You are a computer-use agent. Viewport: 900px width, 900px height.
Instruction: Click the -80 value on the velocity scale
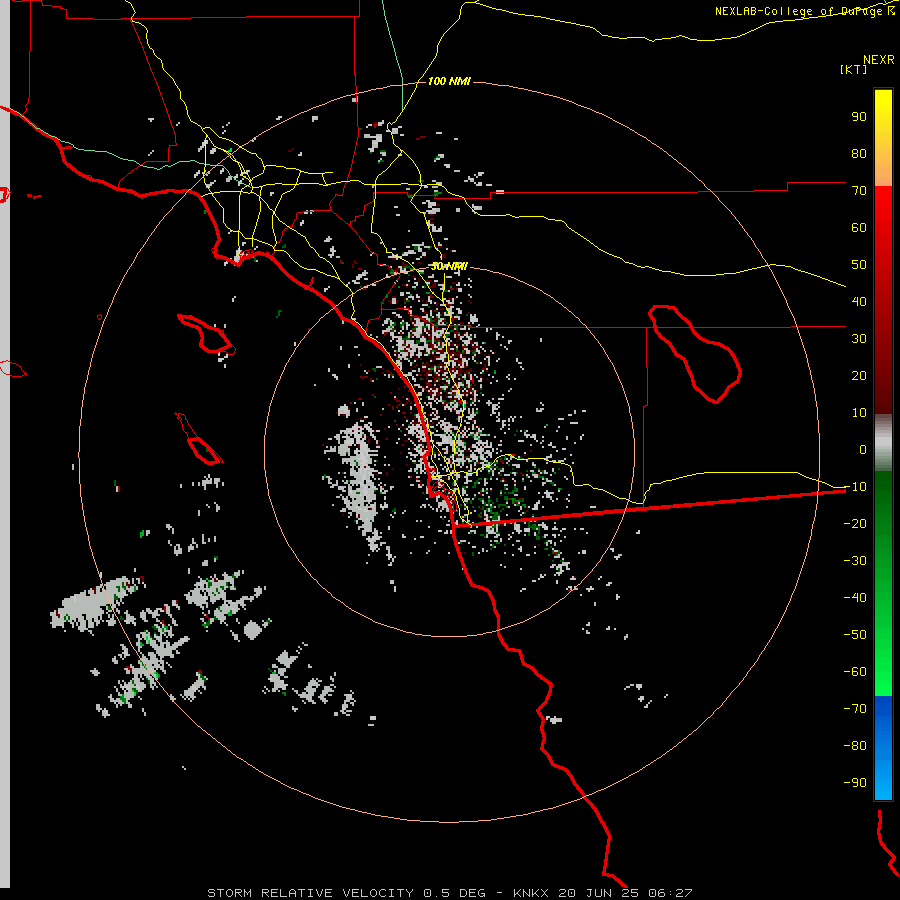[x=855, y=746]
